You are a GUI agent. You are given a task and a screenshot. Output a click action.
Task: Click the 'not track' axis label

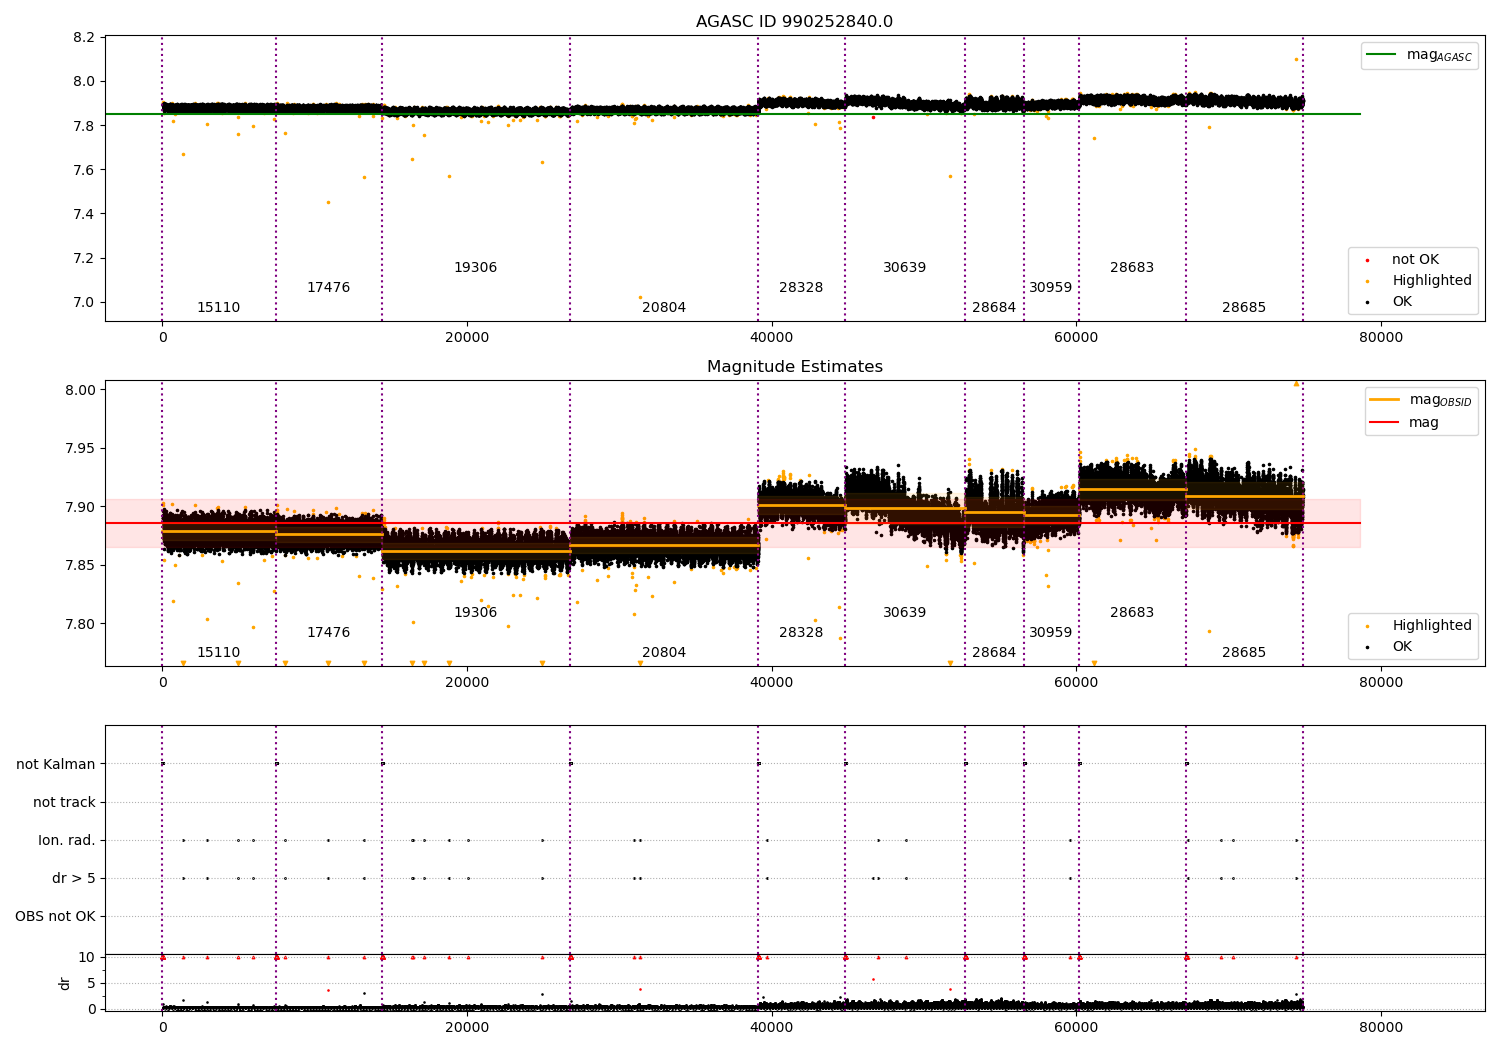coord(64,802)
